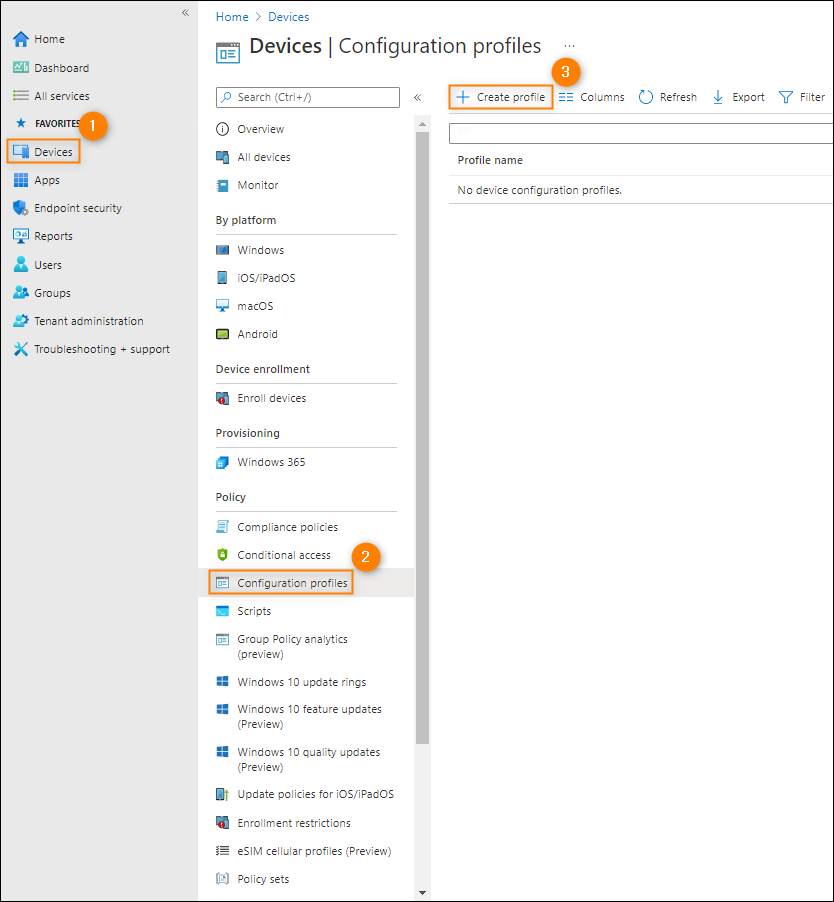Click the Search (Ctrl+/) menu field
This screenshot has width=834, height=902.
click(x=308, y=97)
